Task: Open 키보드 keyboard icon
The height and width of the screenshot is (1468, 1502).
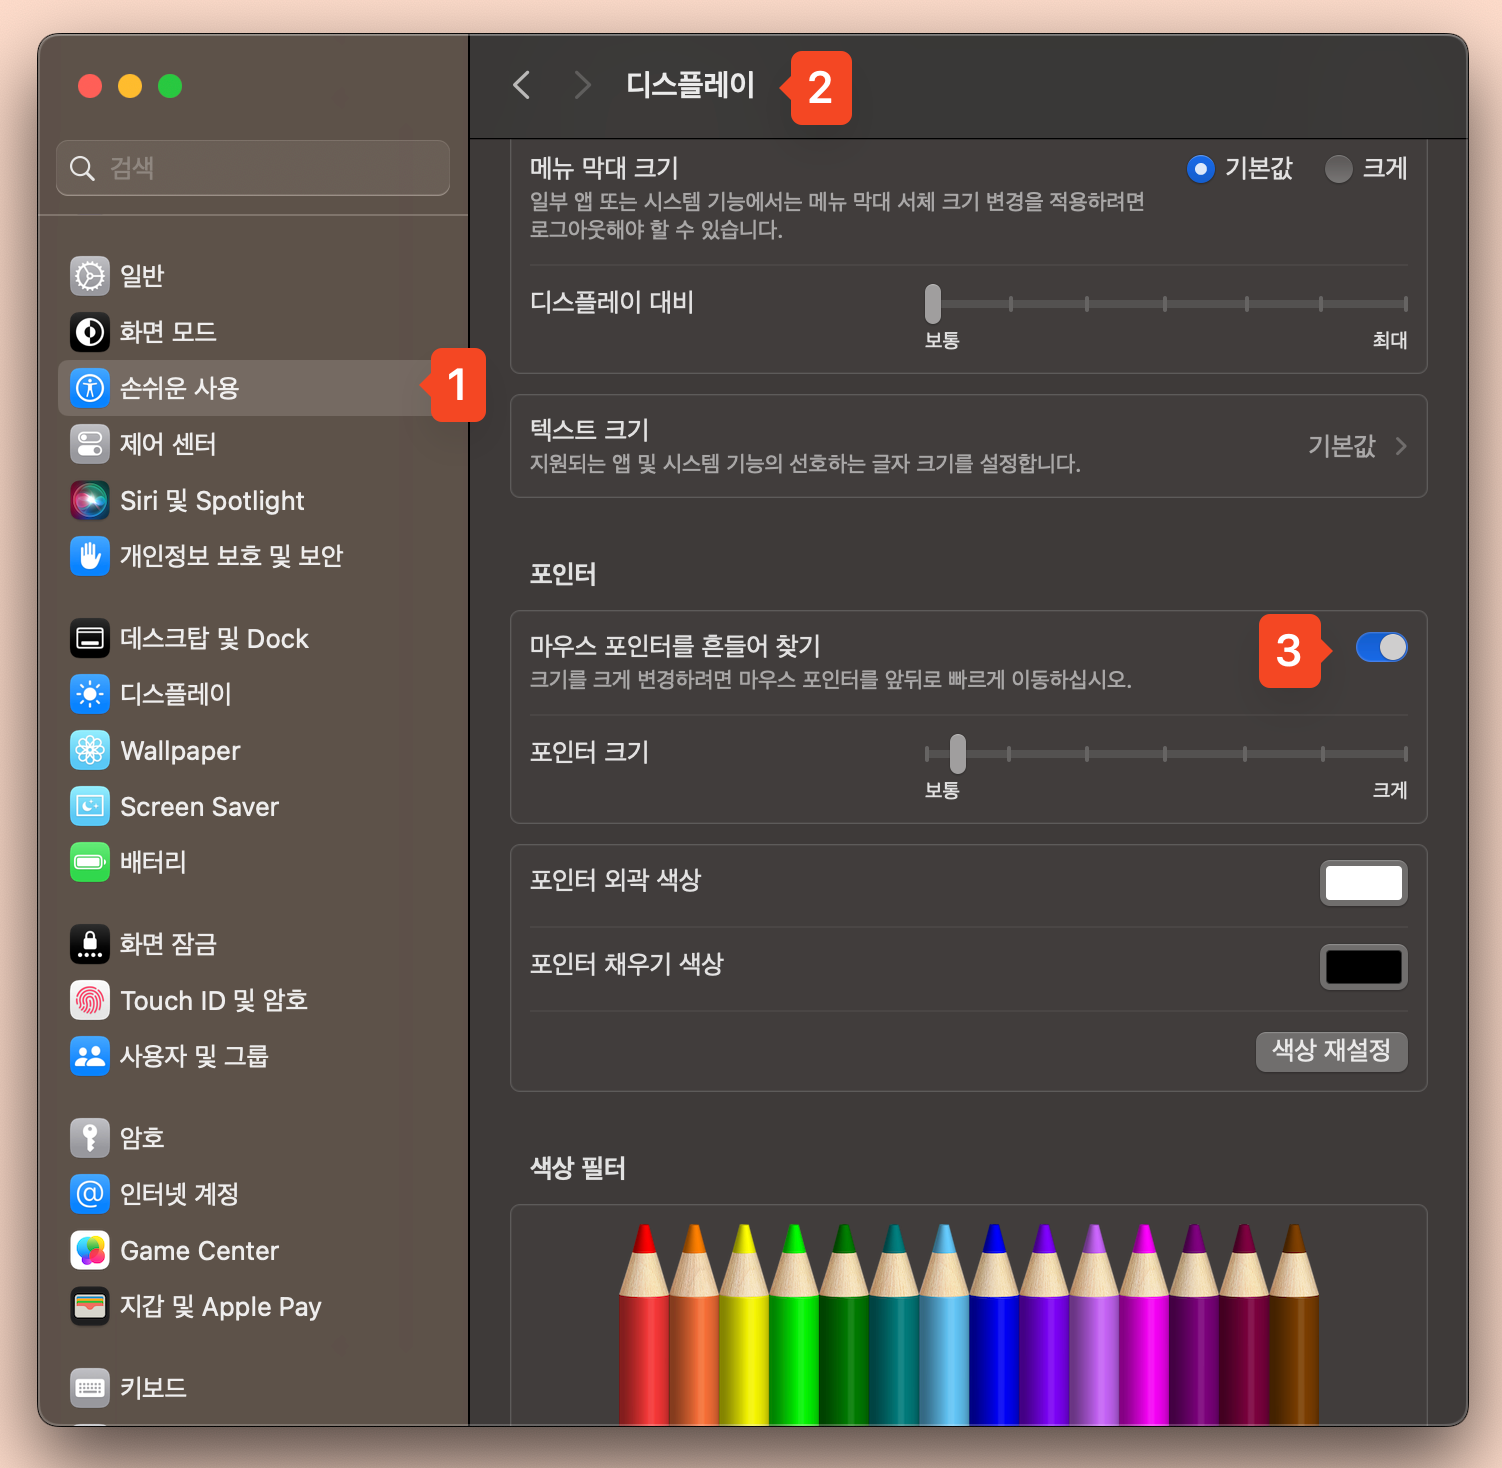Action: [x=90, y=1388]
